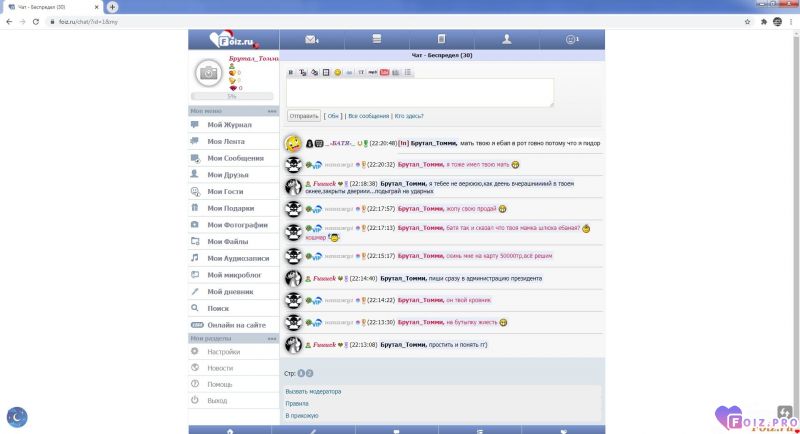This screenshot has width=800, height=434.
Task: Bookmark this page with the star icon
Action: coord(748,21)
